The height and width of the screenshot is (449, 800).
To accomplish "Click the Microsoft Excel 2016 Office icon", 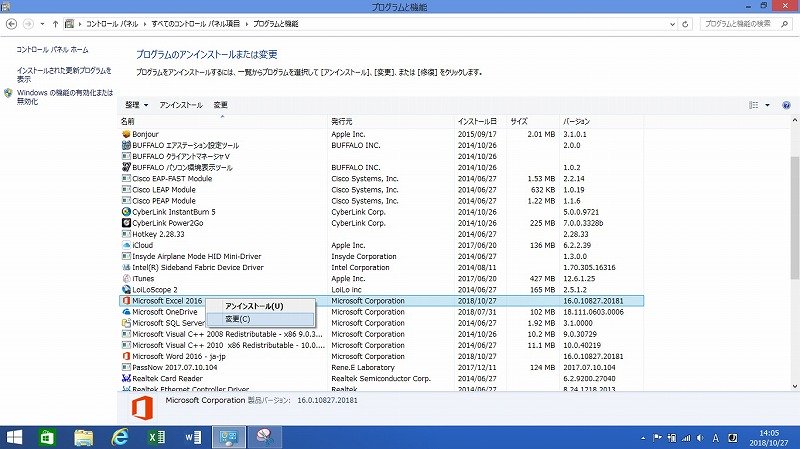I will coord(126,301).
